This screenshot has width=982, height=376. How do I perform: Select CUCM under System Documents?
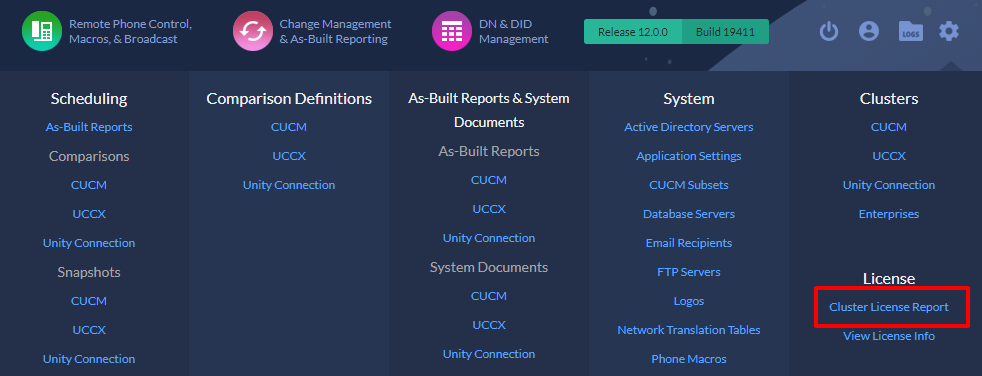(488, 296)
